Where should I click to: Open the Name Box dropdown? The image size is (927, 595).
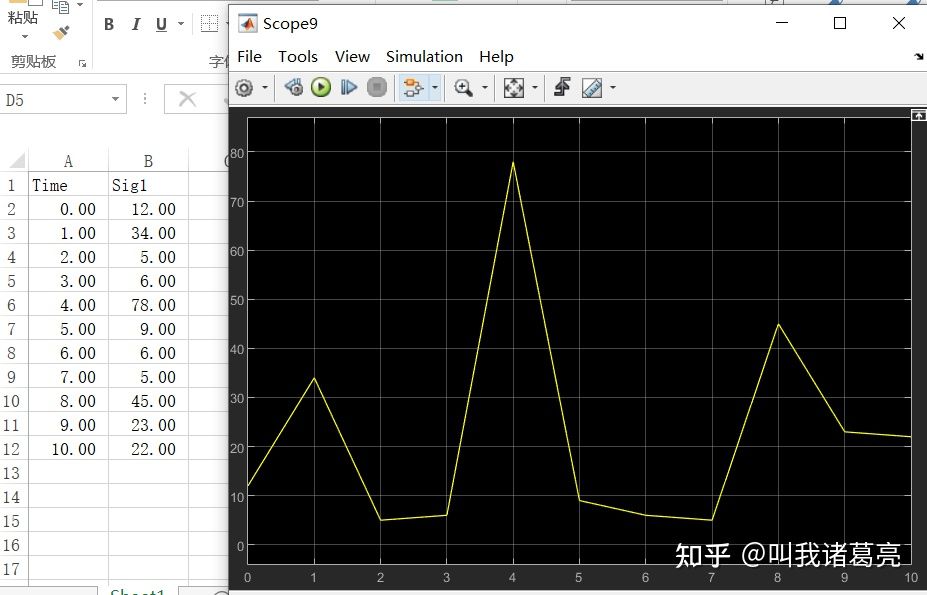click(115, 100)
